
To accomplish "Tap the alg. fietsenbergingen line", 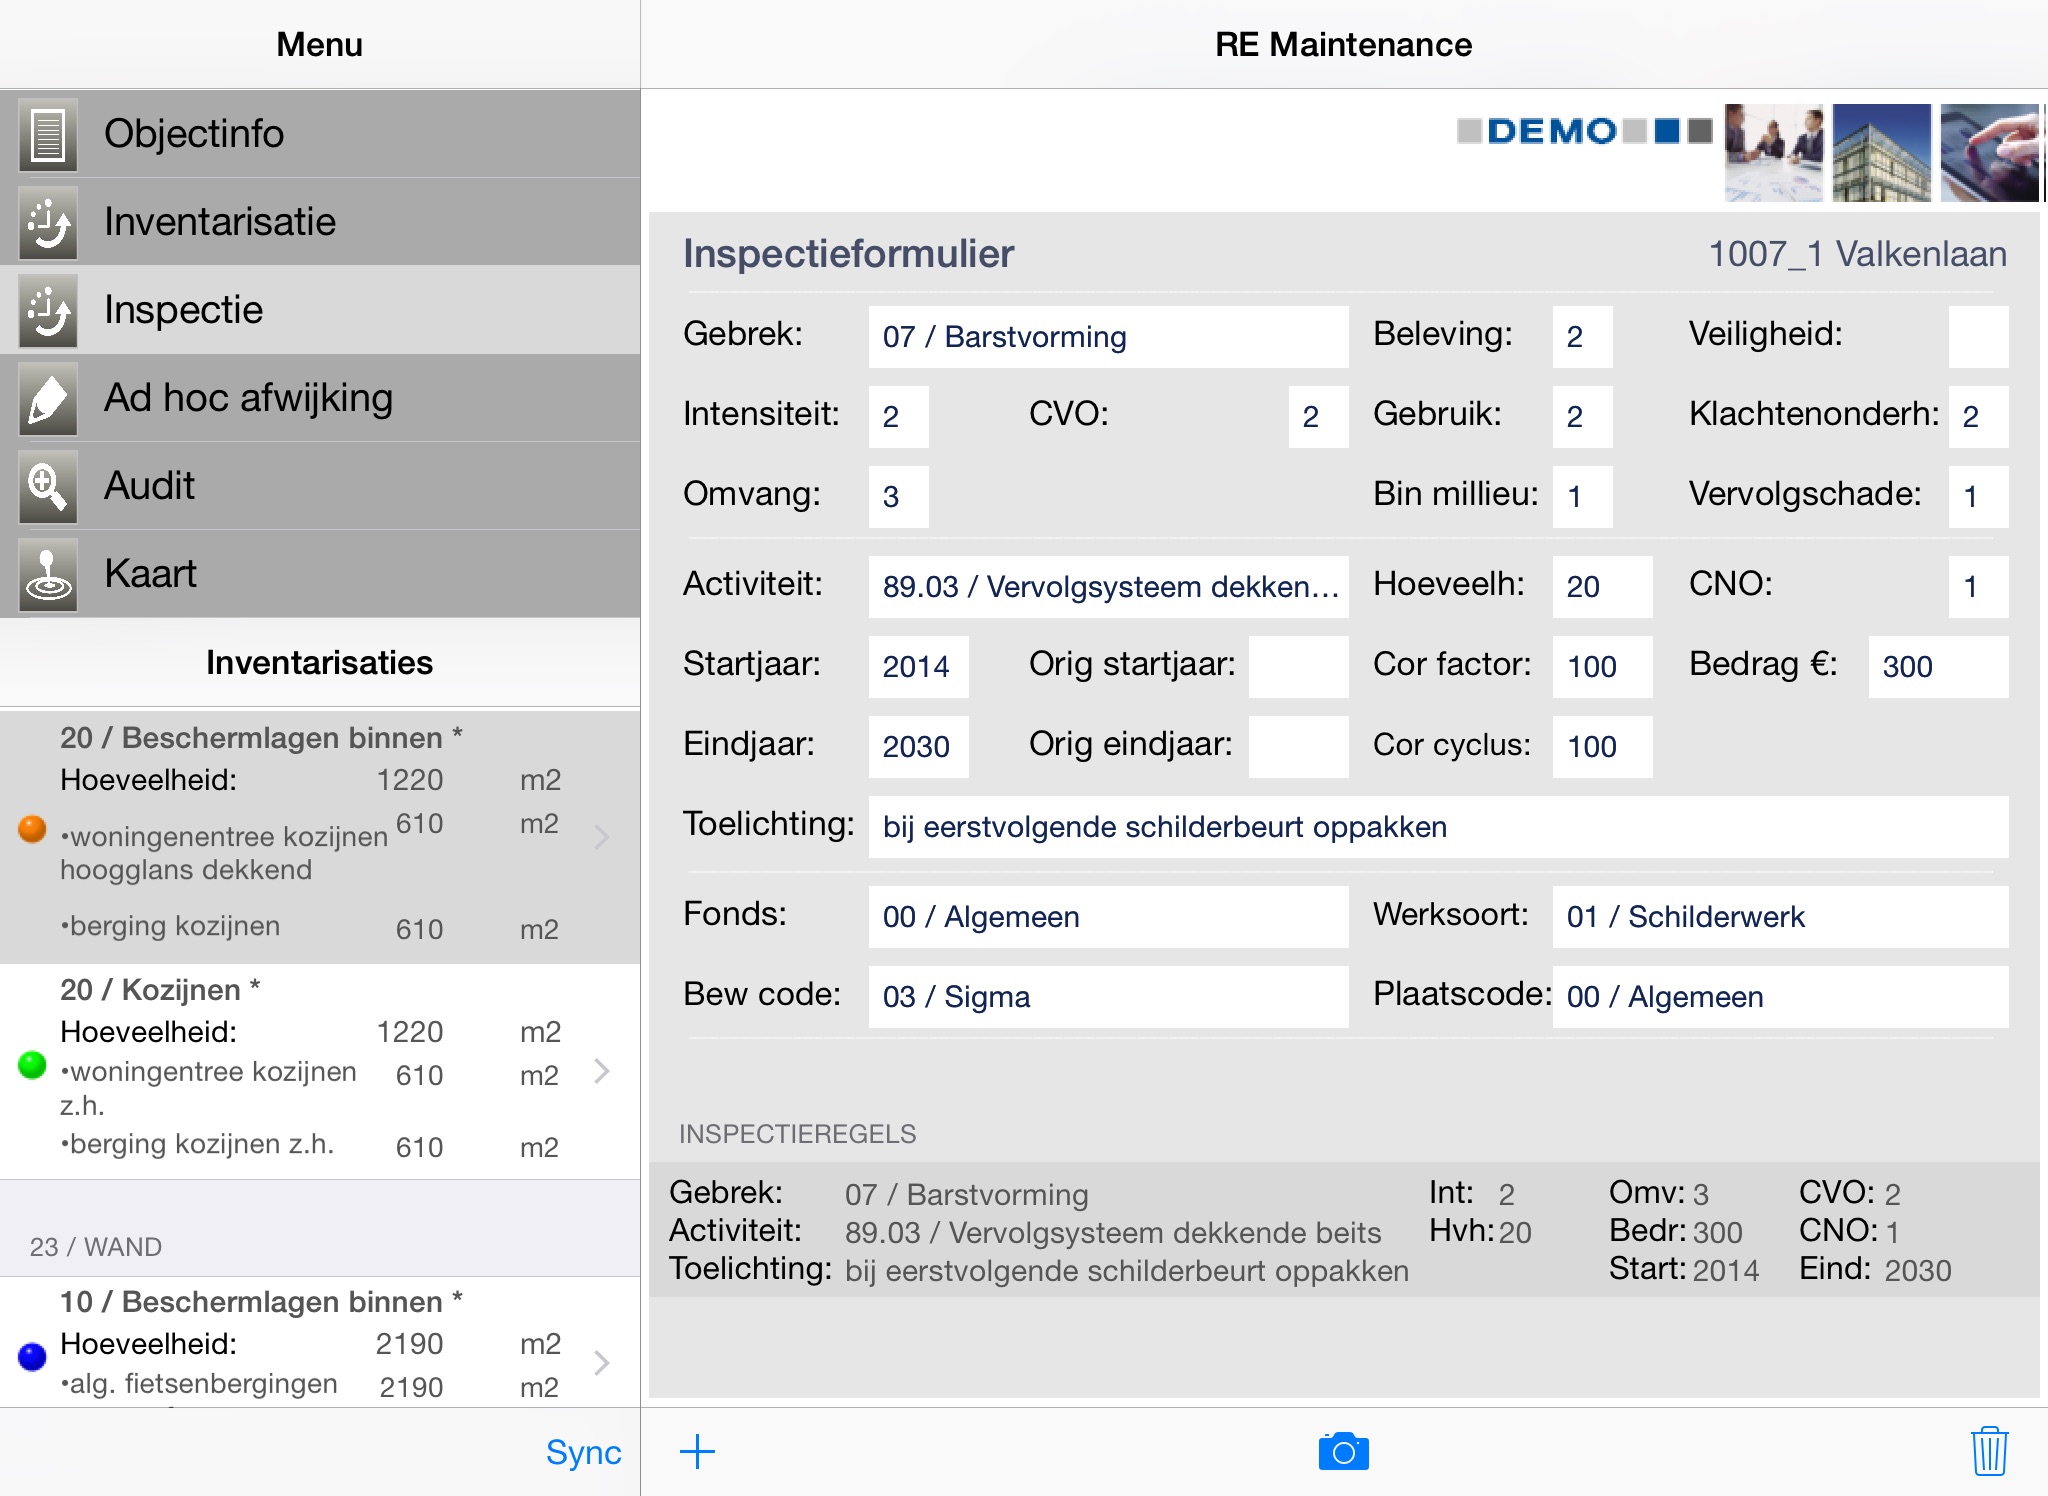I will point(199,1385).
